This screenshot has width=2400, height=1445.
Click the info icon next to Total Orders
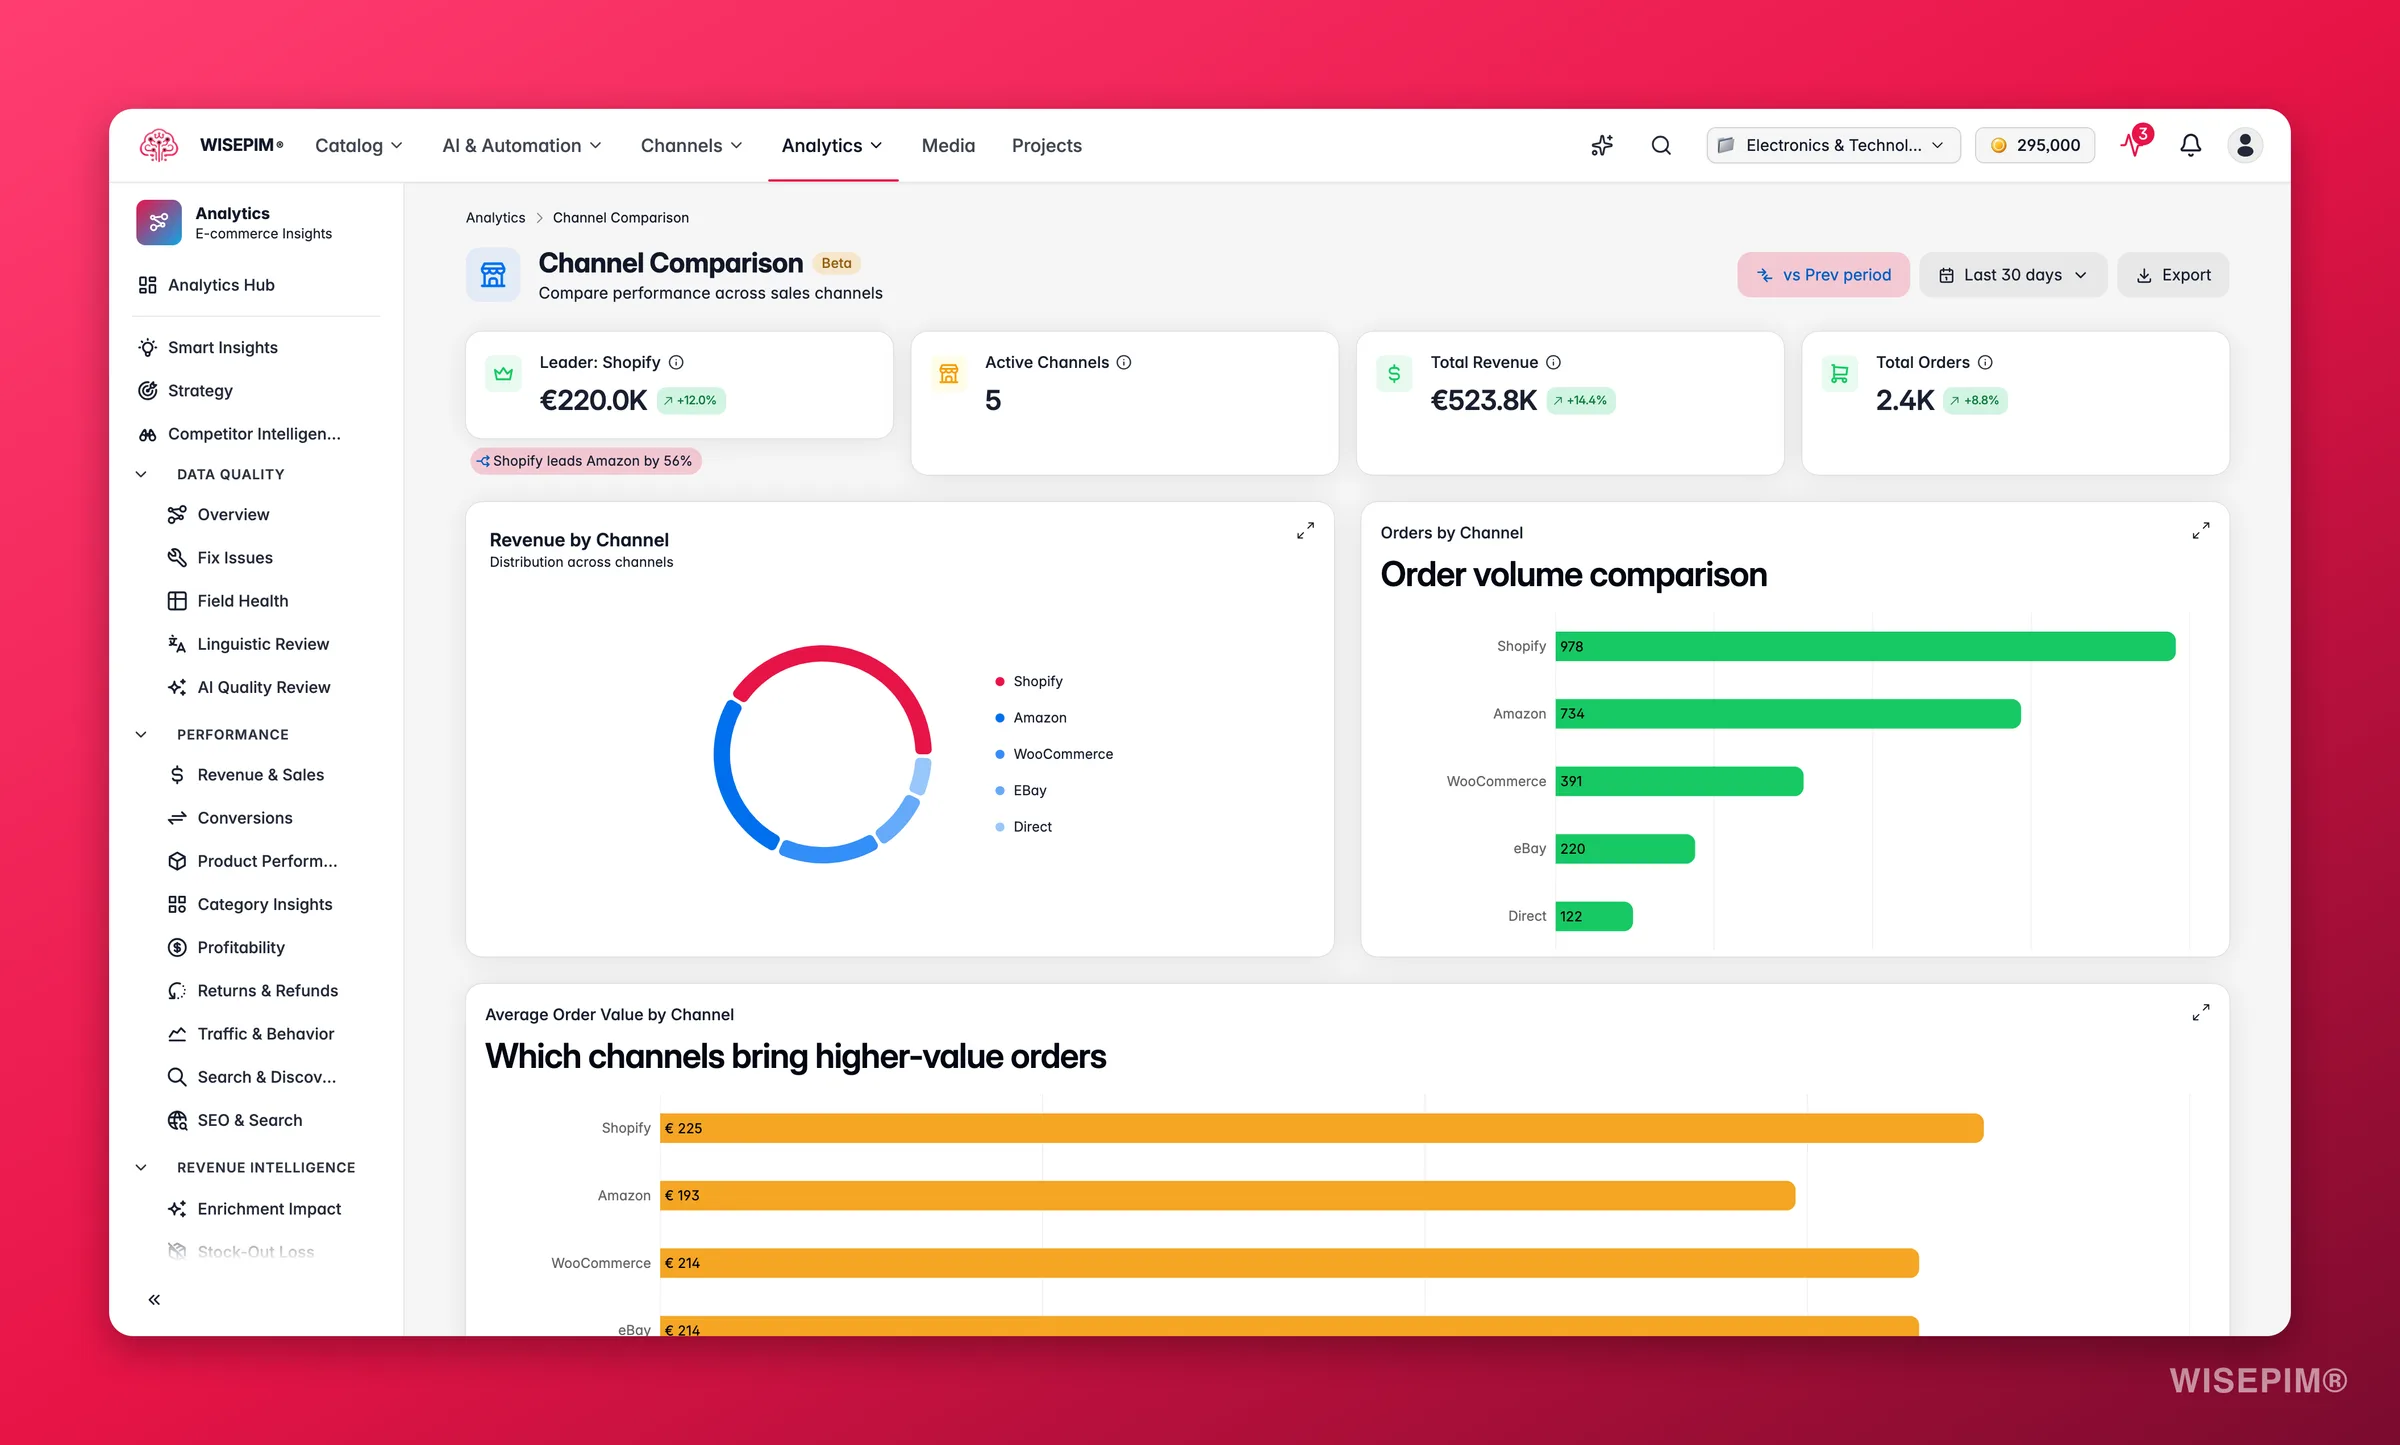[x=1985, y=362]
